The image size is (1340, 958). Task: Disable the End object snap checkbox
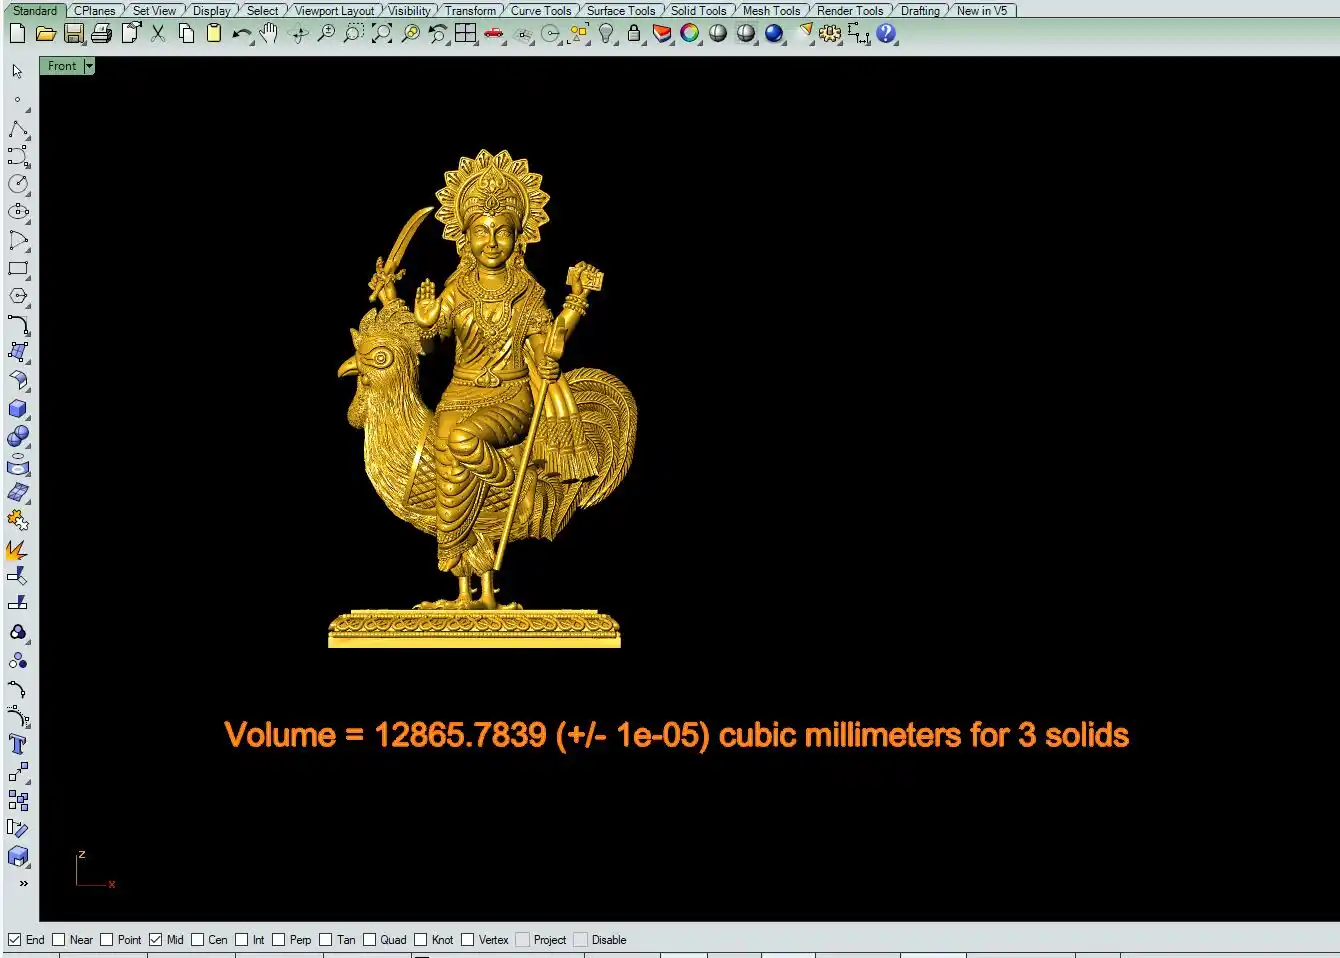(x=15, y=940)
